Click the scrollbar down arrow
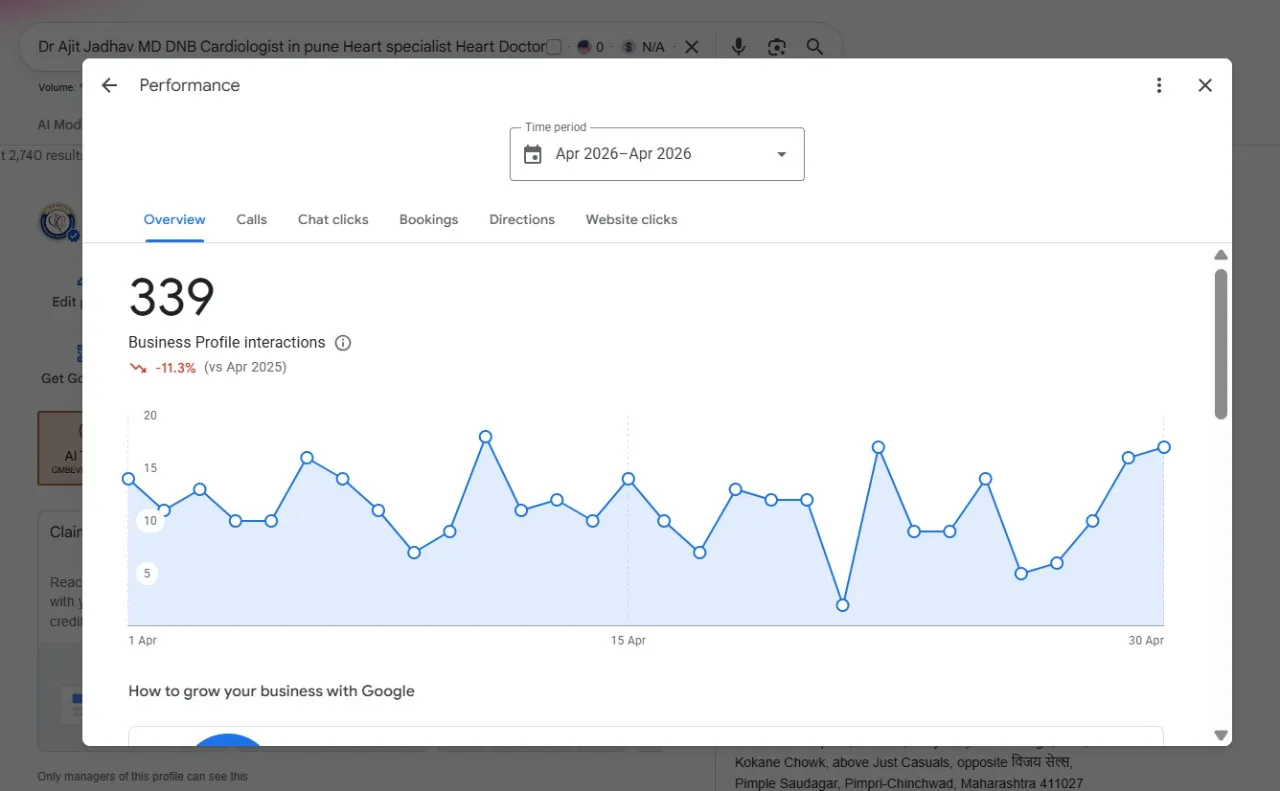This screenshot has height=791, width=1280. pos(1220,735)
